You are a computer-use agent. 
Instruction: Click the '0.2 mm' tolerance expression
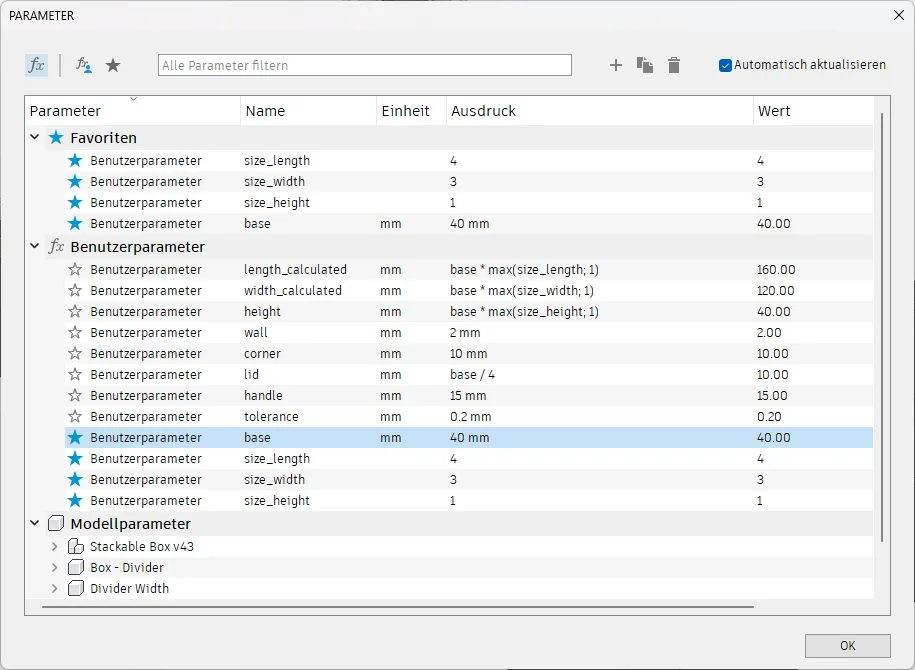point(470,417)
